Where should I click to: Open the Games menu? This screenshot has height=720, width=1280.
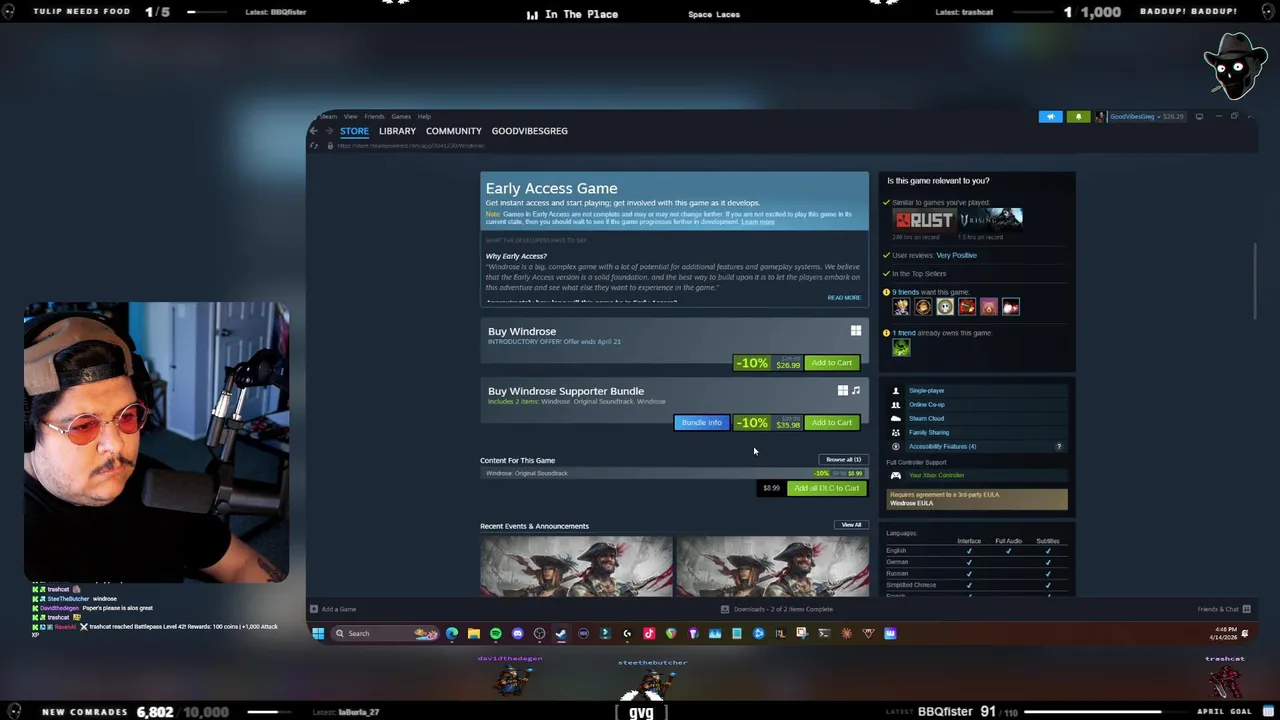coord(401,116)
